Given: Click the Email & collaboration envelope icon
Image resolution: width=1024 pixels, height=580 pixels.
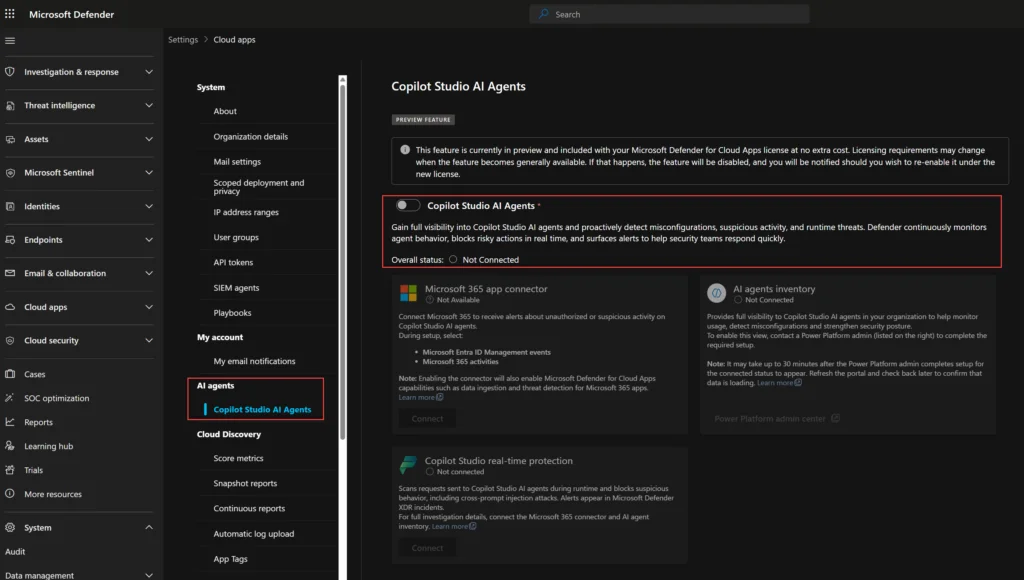Looking at the screenshot, I should click(x=10, y=273).
